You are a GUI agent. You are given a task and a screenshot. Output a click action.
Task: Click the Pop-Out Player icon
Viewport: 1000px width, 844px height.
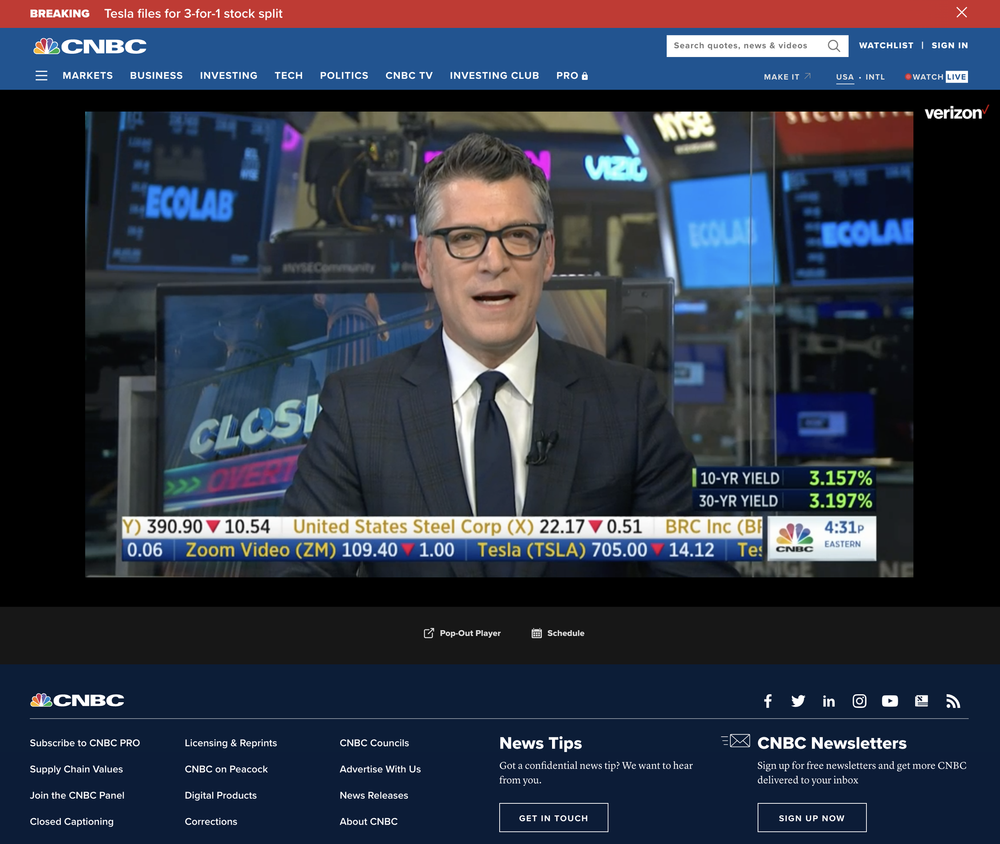coord(429,633)
